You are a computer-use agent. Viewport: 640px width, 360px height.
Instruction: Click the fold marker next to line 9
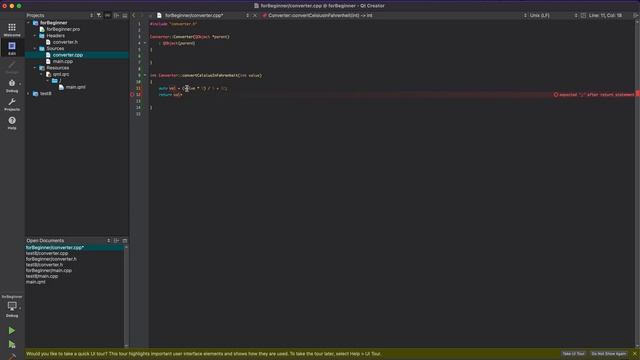coord(145,75)
